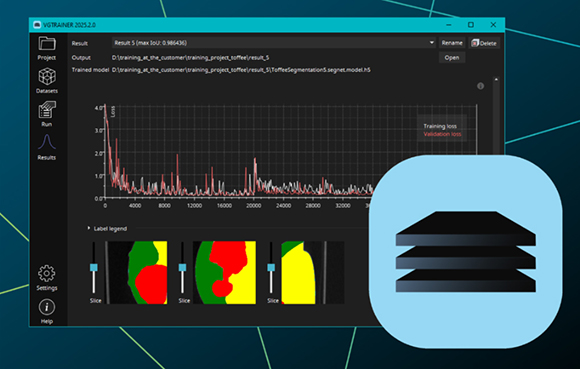Screen dimensions: 580x369
Task: Adjust the third Slice slider
Action: tap(271, 268)
